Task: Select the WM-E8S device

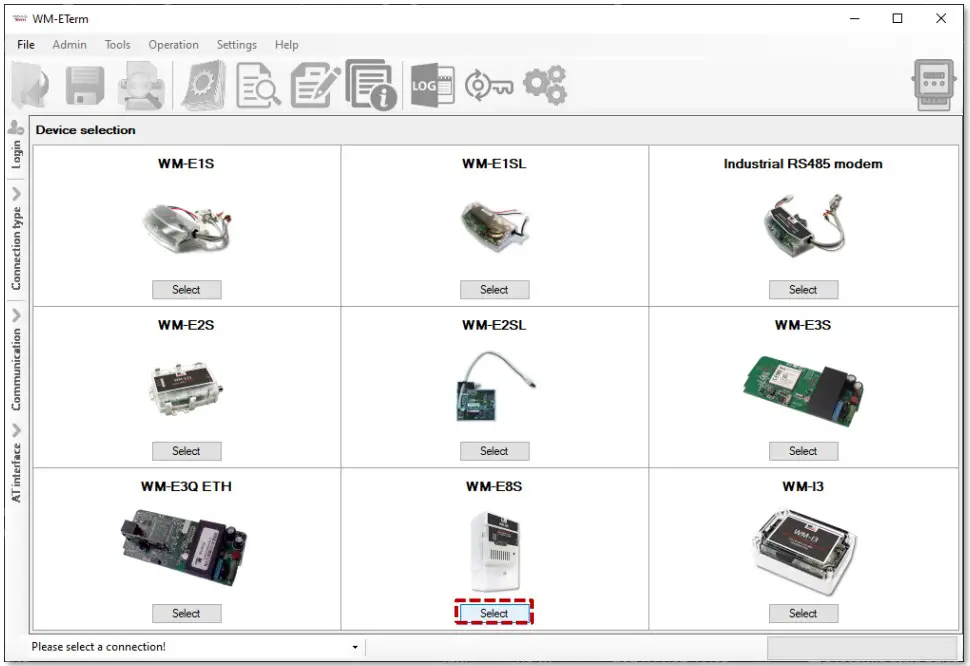Action: [x=494, y=613]
